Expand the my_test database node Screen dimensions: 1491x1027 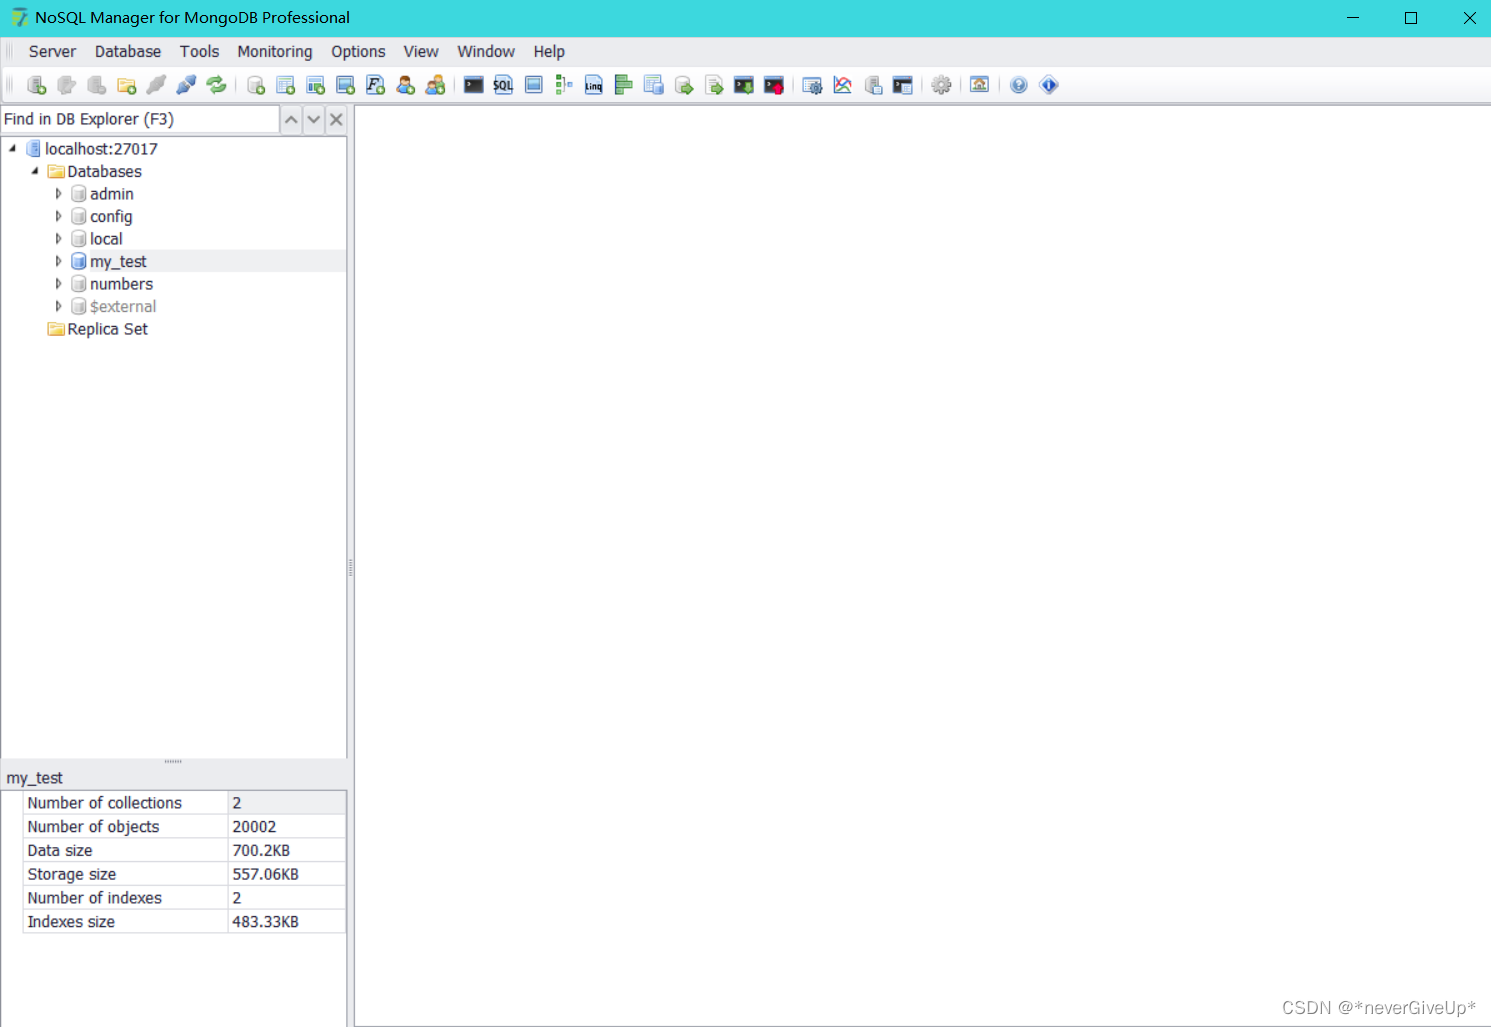coord(58,261)
